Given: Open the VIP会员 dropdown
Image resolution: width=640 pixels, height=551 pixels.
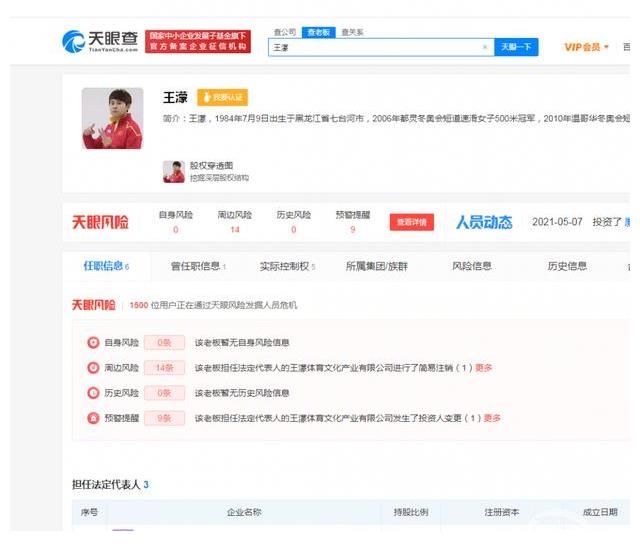Looking at the screenshot, I should (x=586, y=47).
